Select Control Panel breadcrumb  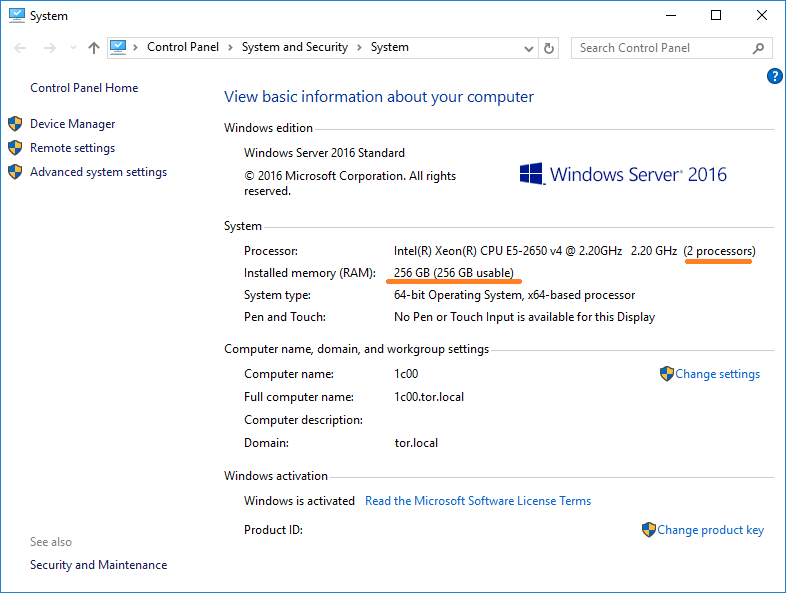[183, 47]
